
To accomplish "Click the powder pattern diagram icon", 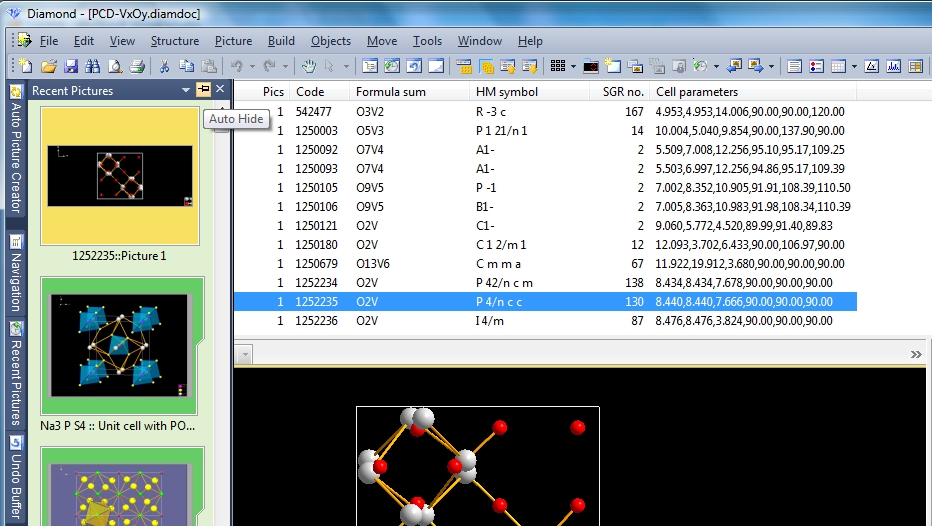I will (x=892, y=66).
